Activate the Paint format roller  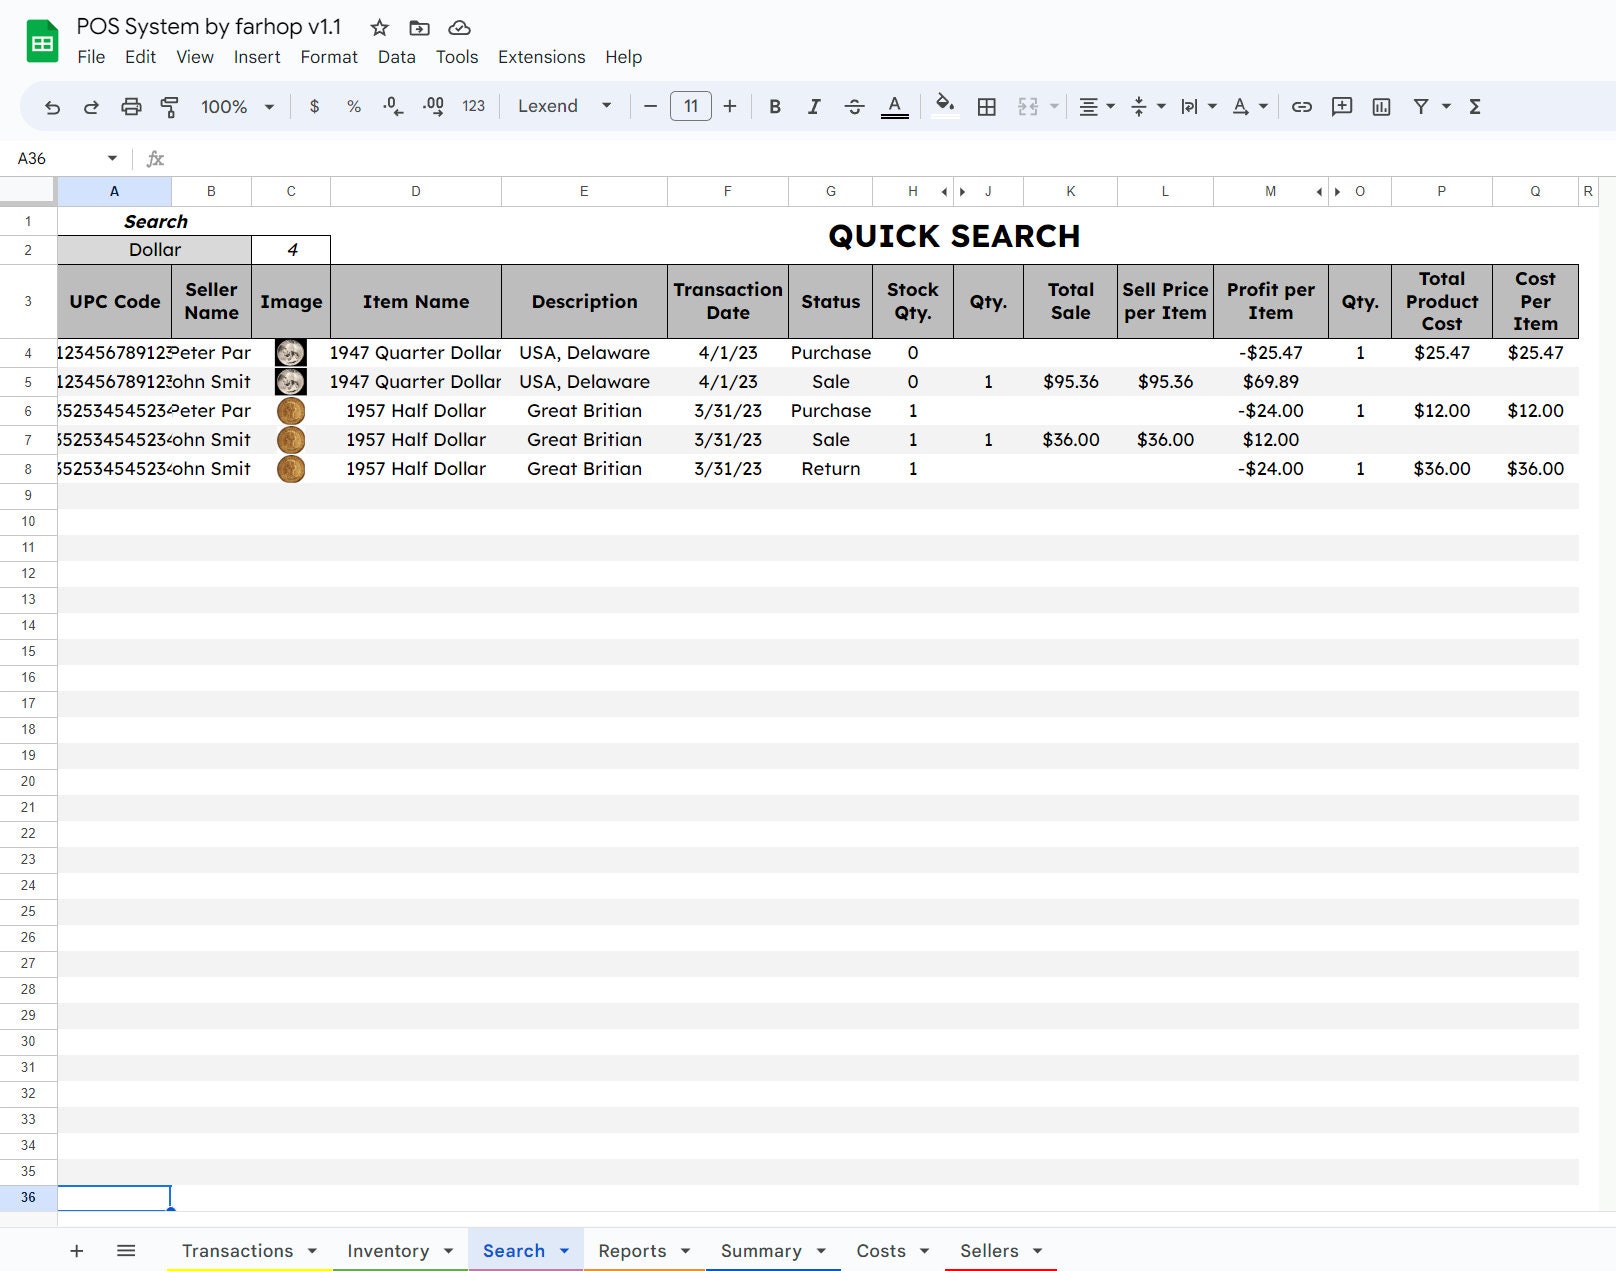pyautogui.click(x=170, y=107)
